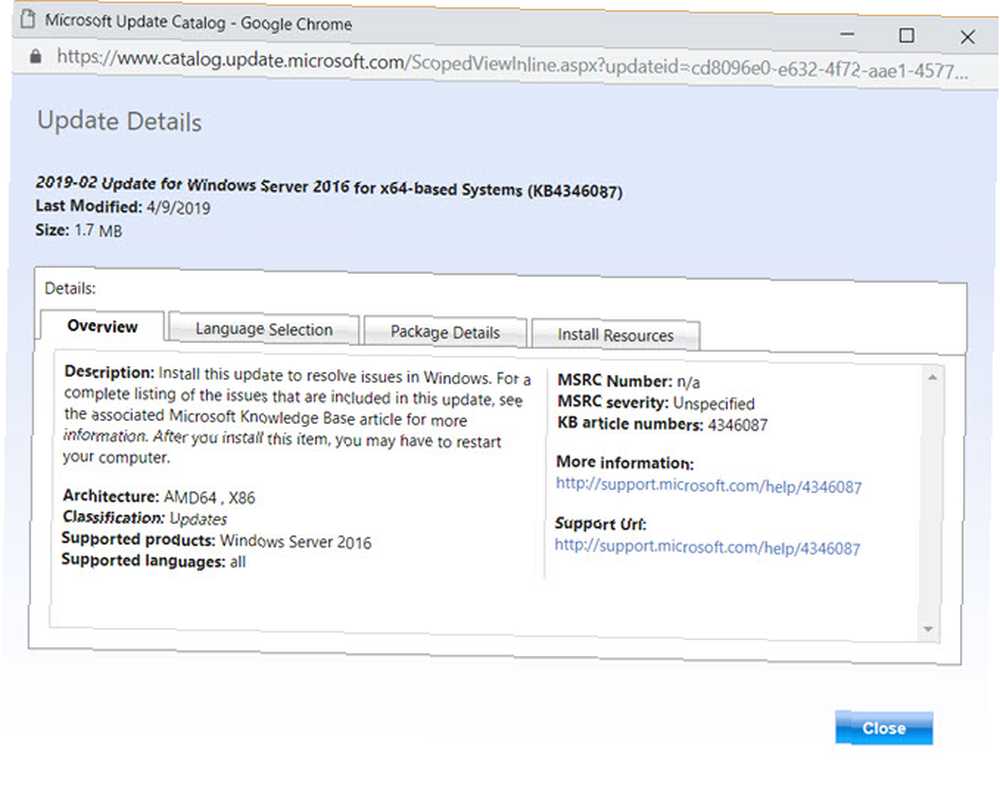Click the 'Details:' label
The width and height of the screenshot is (1000, 793).
70,288
